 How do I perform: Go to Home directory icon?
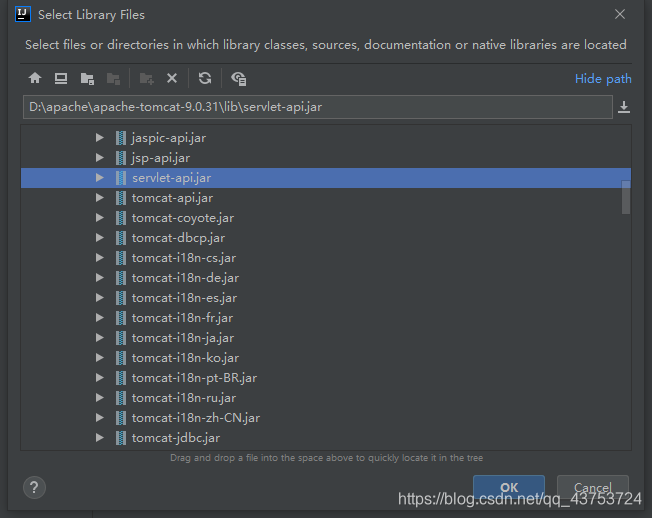click(x=35, y=78)
